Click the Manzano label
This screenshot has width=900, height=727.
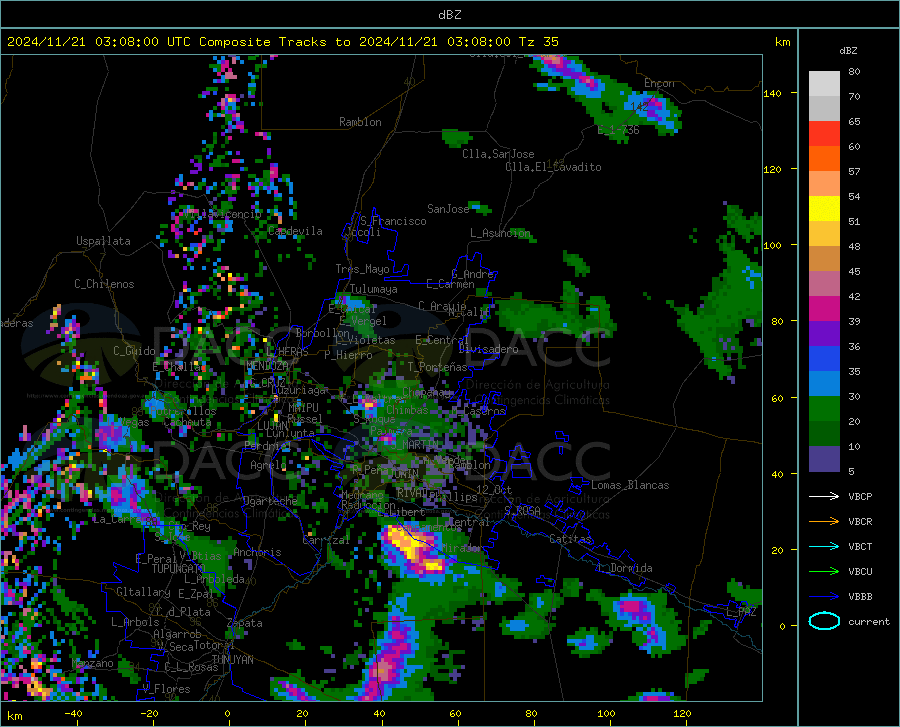[x=92, y=663]
